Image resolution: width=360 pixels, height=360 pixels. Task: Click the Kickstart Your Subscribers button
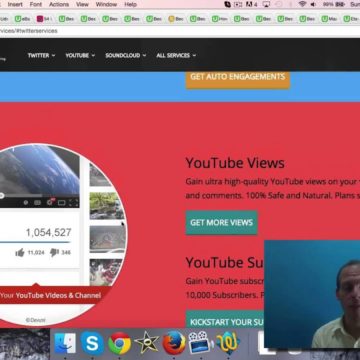225,321
